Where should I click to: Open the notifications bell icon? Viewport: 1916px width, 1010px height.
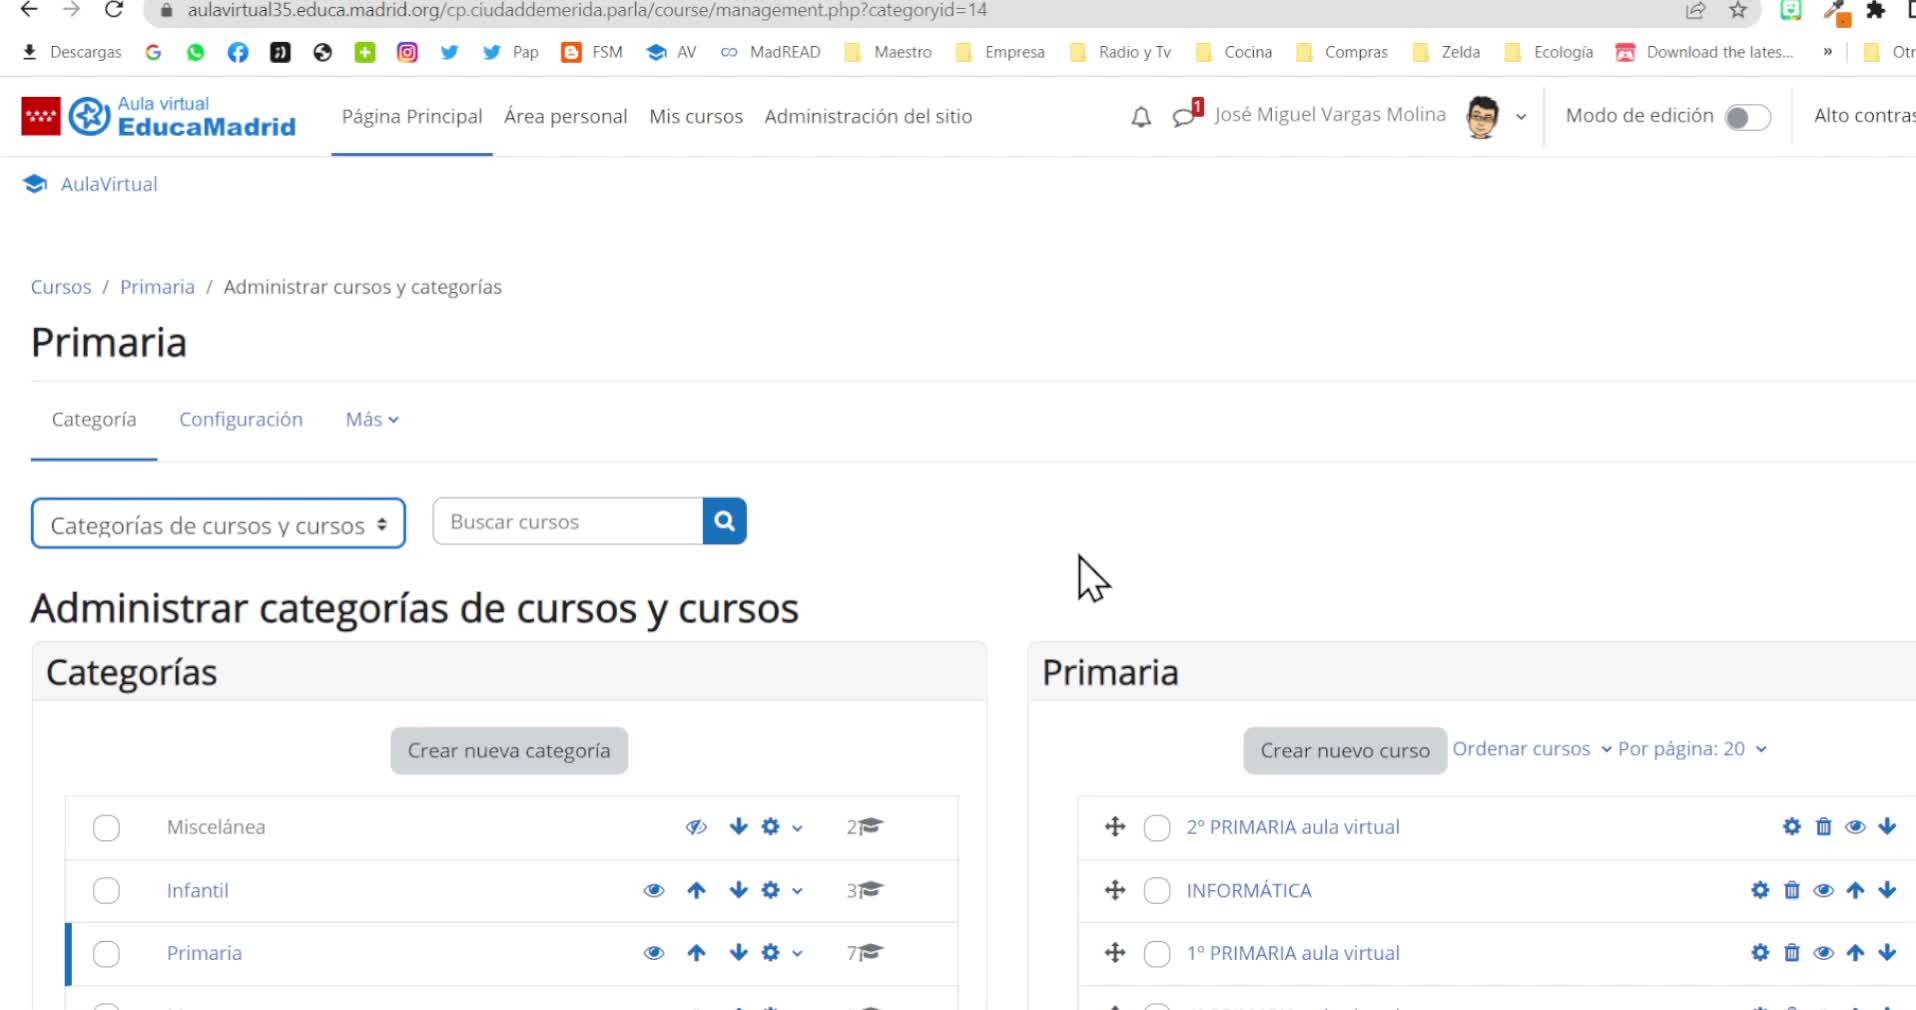coord(1141,117)
